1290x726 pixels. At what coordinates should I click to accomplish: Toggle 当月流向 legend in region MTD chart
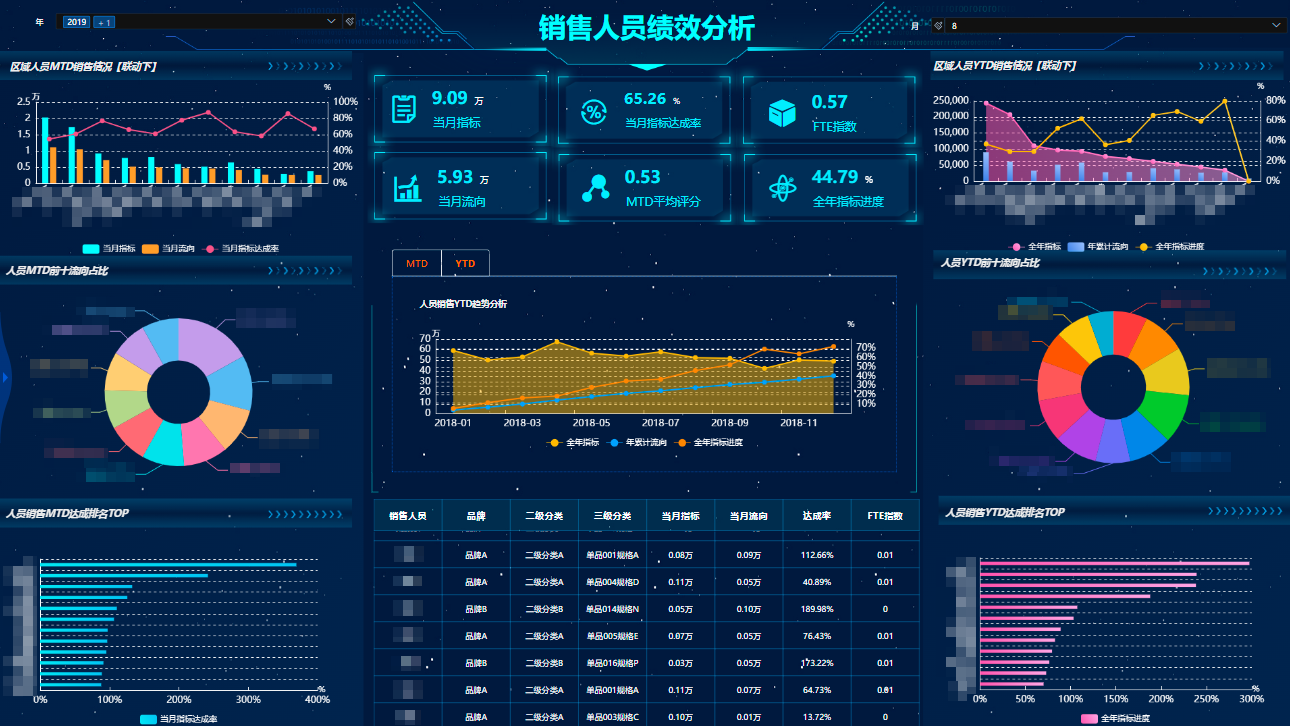click(168, 248)
